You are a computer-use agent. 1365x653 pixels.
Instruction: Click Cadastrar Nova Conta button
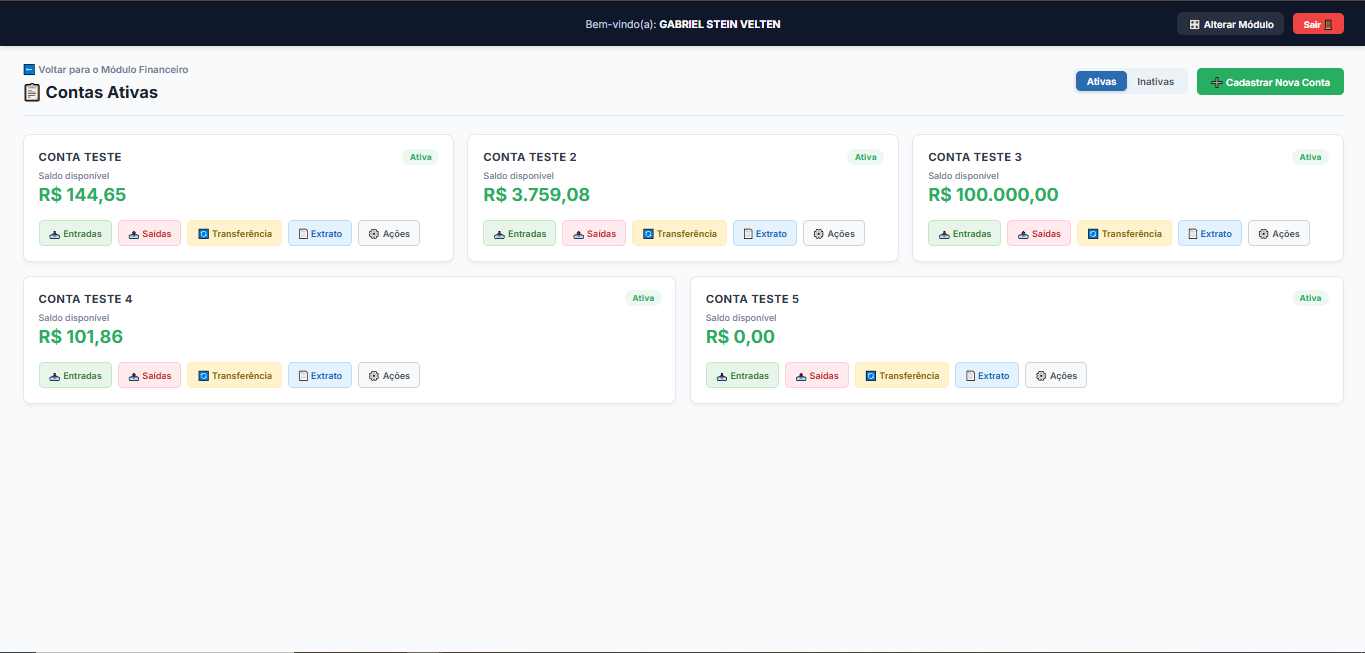click(x=1270, y=82)
